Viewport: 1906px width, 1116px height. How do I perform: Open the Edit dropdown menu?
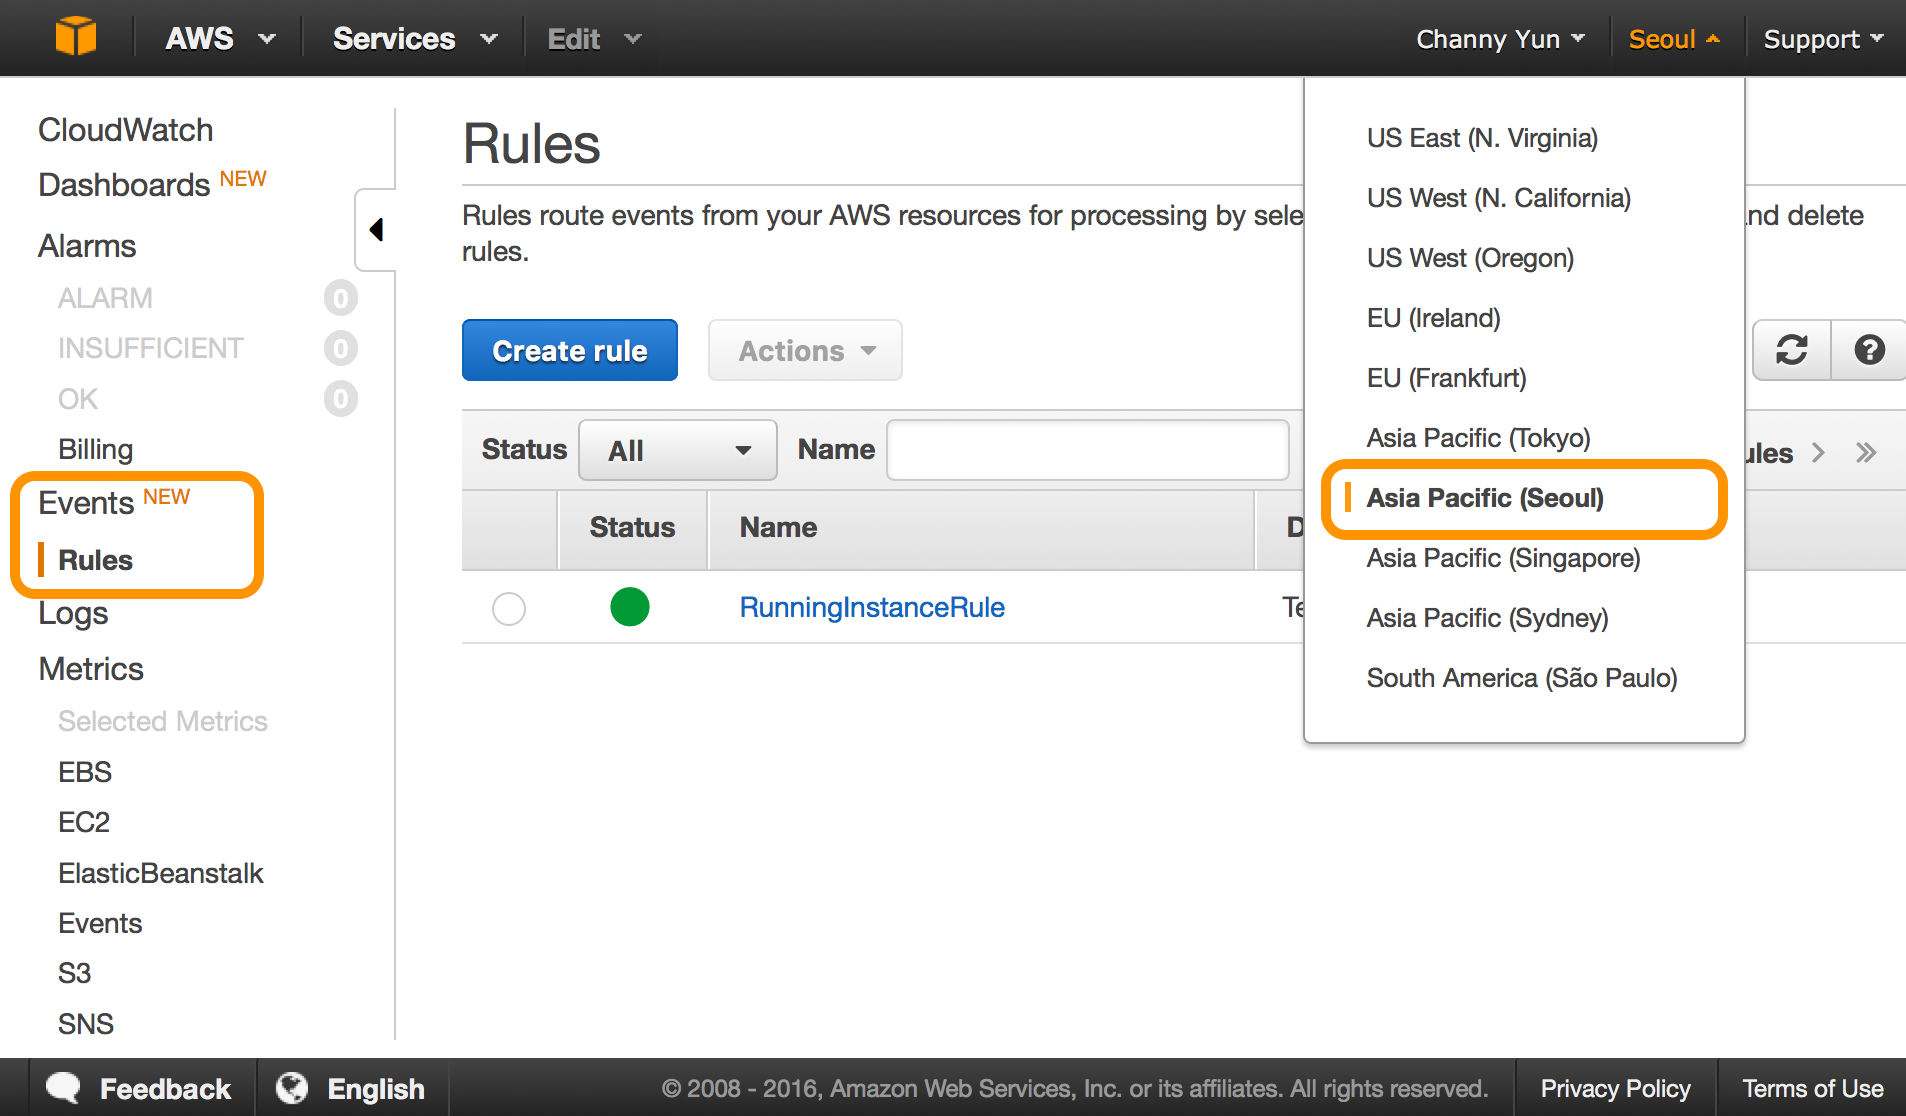594,39
